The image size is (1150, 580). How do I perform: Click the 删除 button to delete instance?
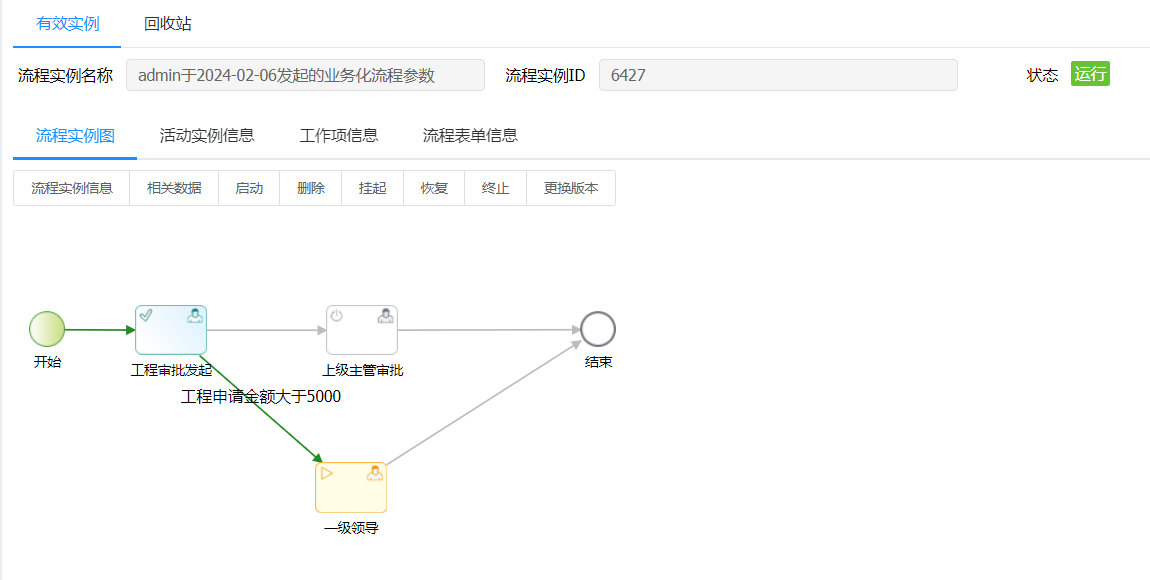310,188
